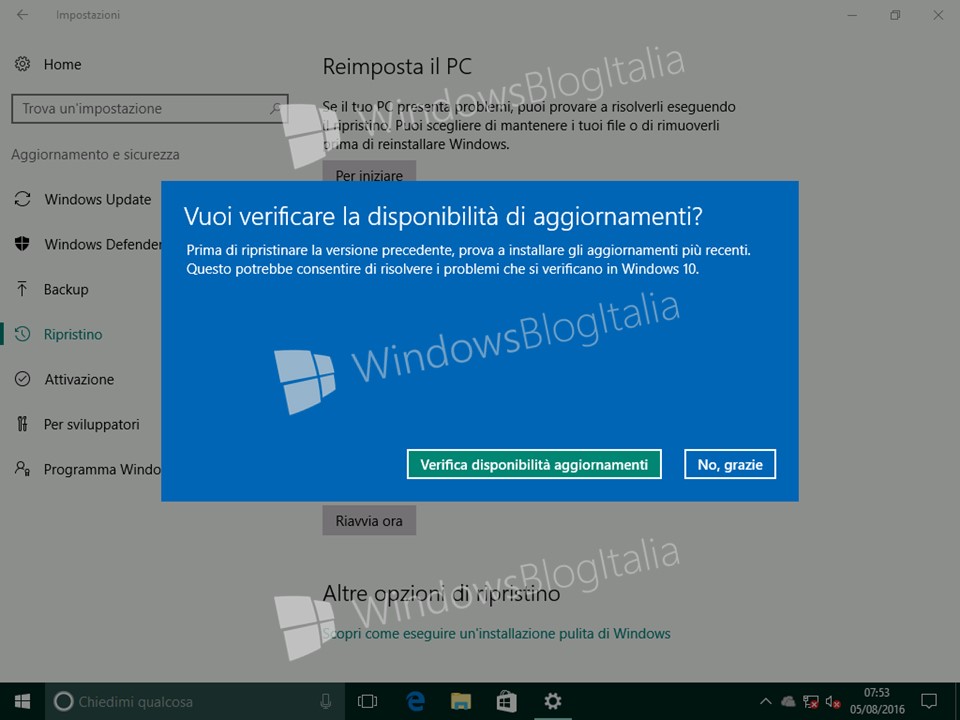Screen dimensions: 960x720
Task: Open the Ripristino section
Action: [x=73, y=334]
